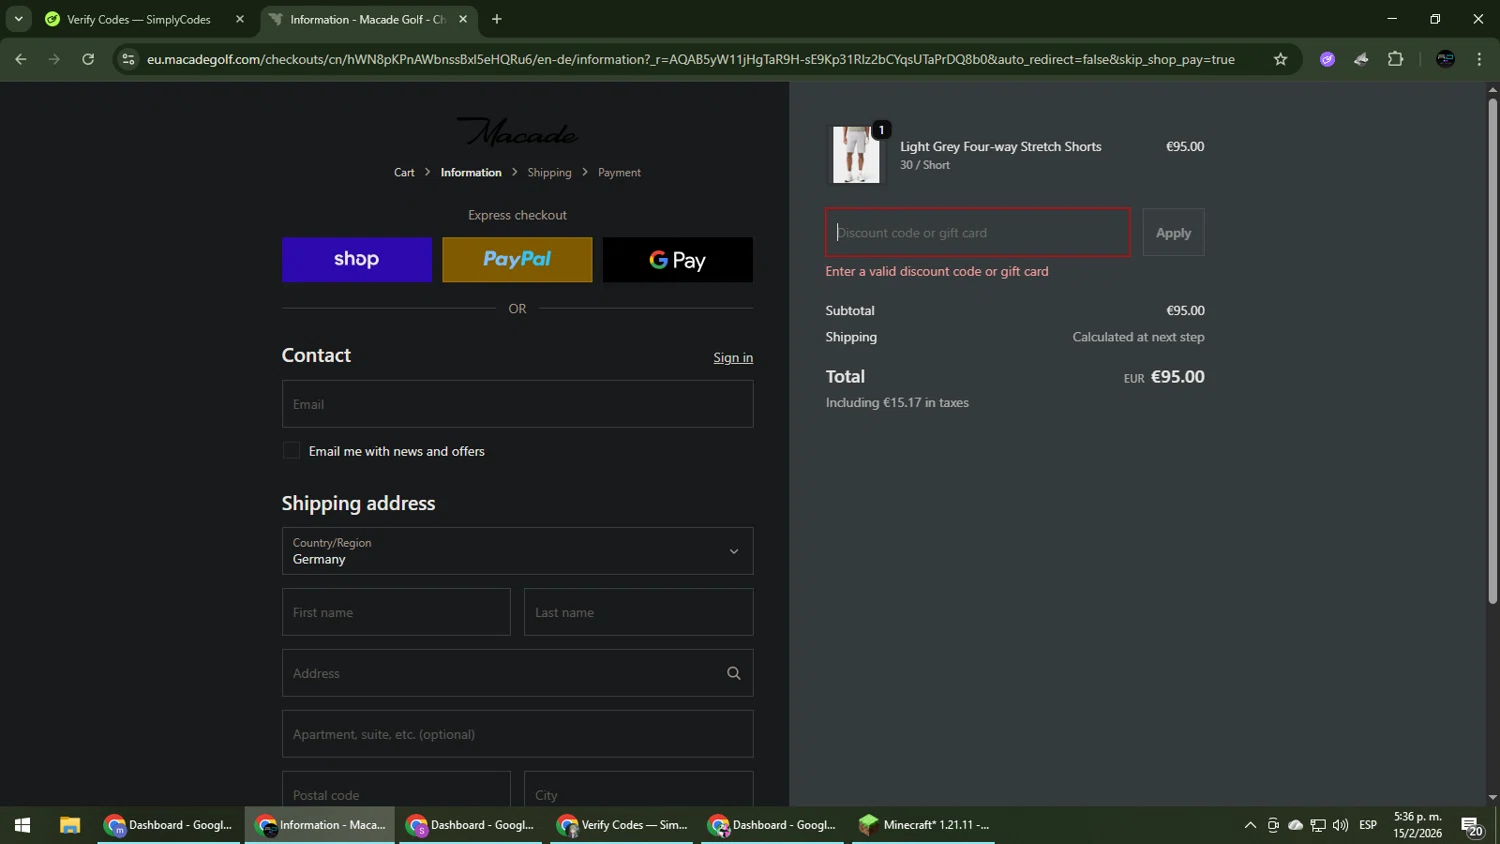Viewport: 1500px width, 844px height.
Task: Check out with the Shop Pay button
Action: point(357,259)
